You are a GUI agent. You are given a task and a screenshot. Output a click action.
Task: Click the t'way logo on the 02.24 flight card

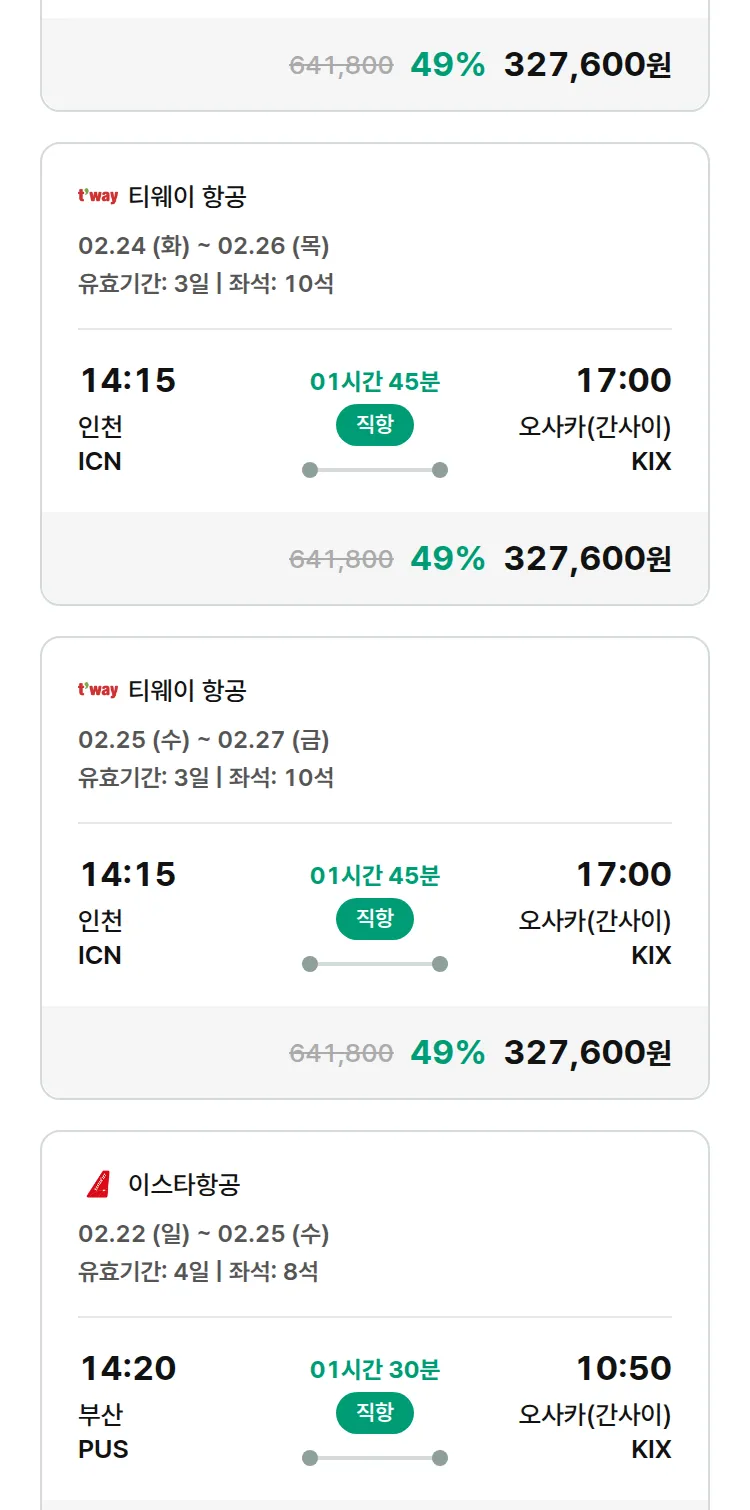tap(98, 196)
